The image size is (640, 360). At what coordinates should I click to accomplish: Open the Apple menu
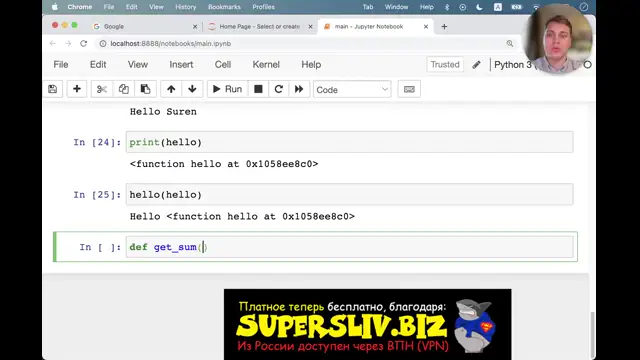click(x=55, y=7)
